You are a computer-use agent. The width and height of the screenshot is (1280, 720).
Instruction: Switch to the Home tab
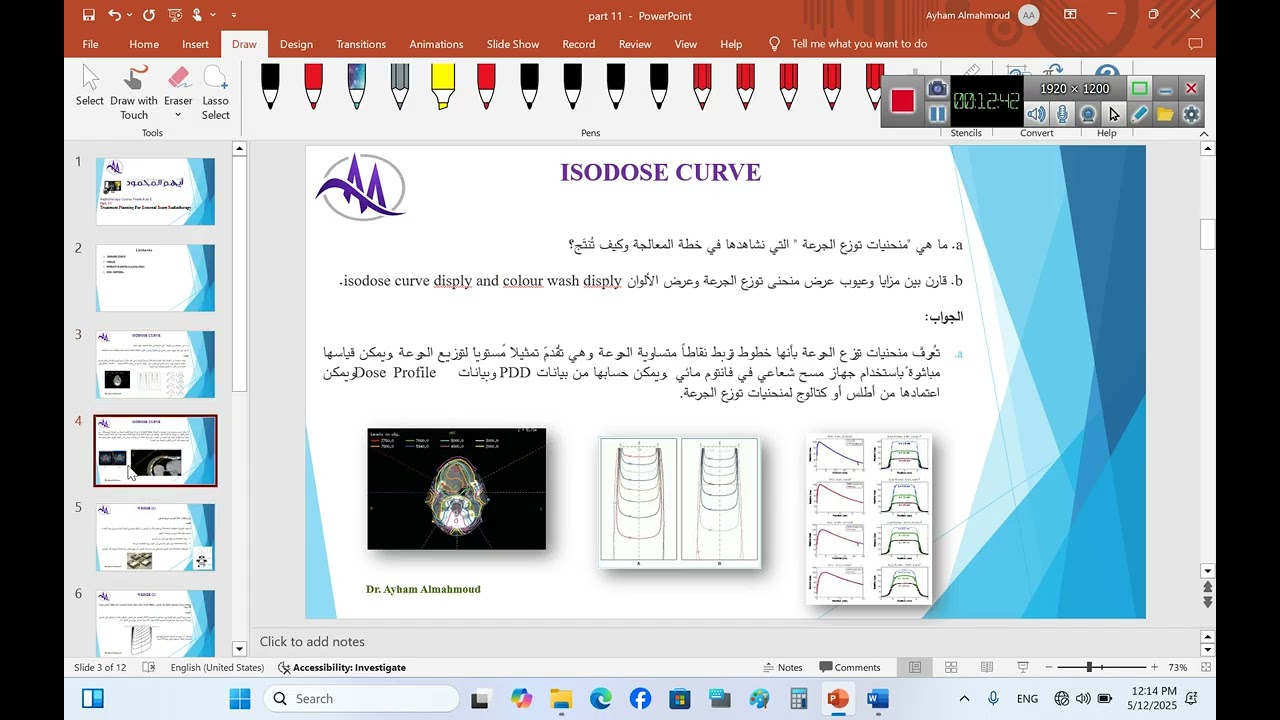click(x=144, y=44)
